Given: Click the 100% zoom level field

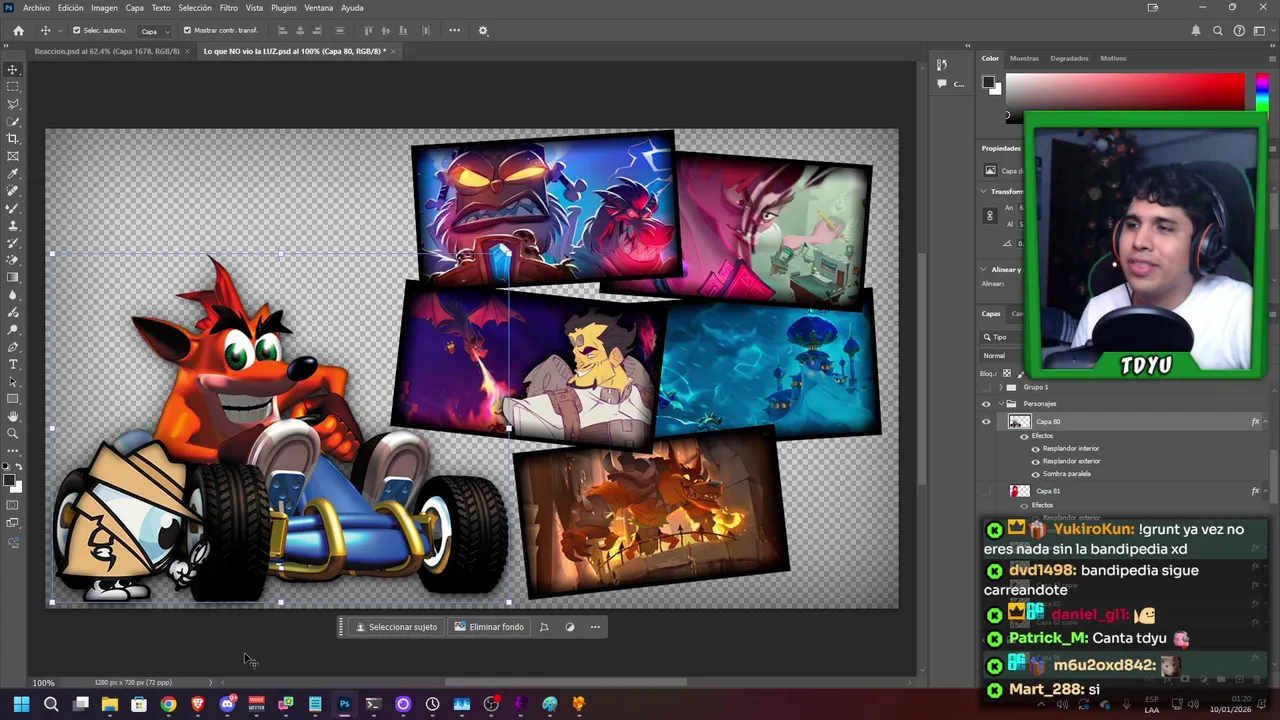Looking at the screenshot, I should 43,683.
